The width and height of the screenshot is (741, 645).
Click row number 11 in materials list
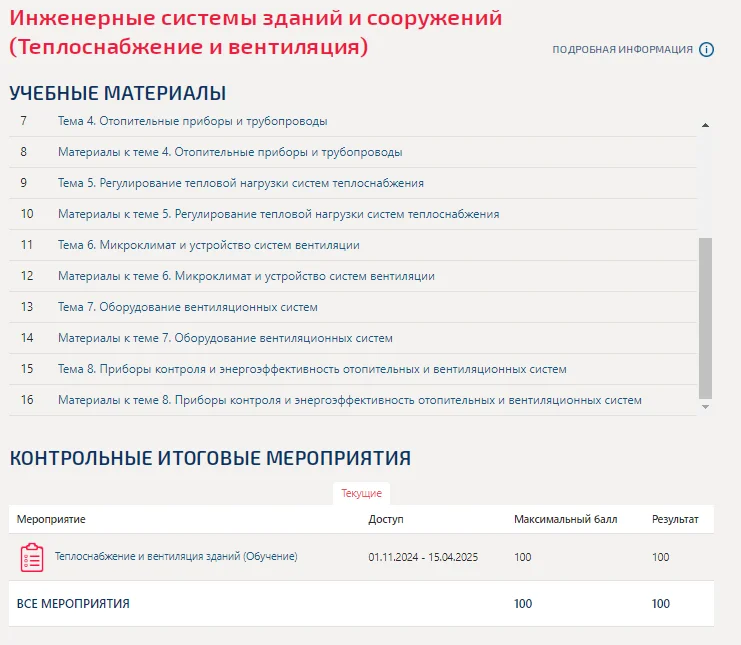[x=26, y=245]
